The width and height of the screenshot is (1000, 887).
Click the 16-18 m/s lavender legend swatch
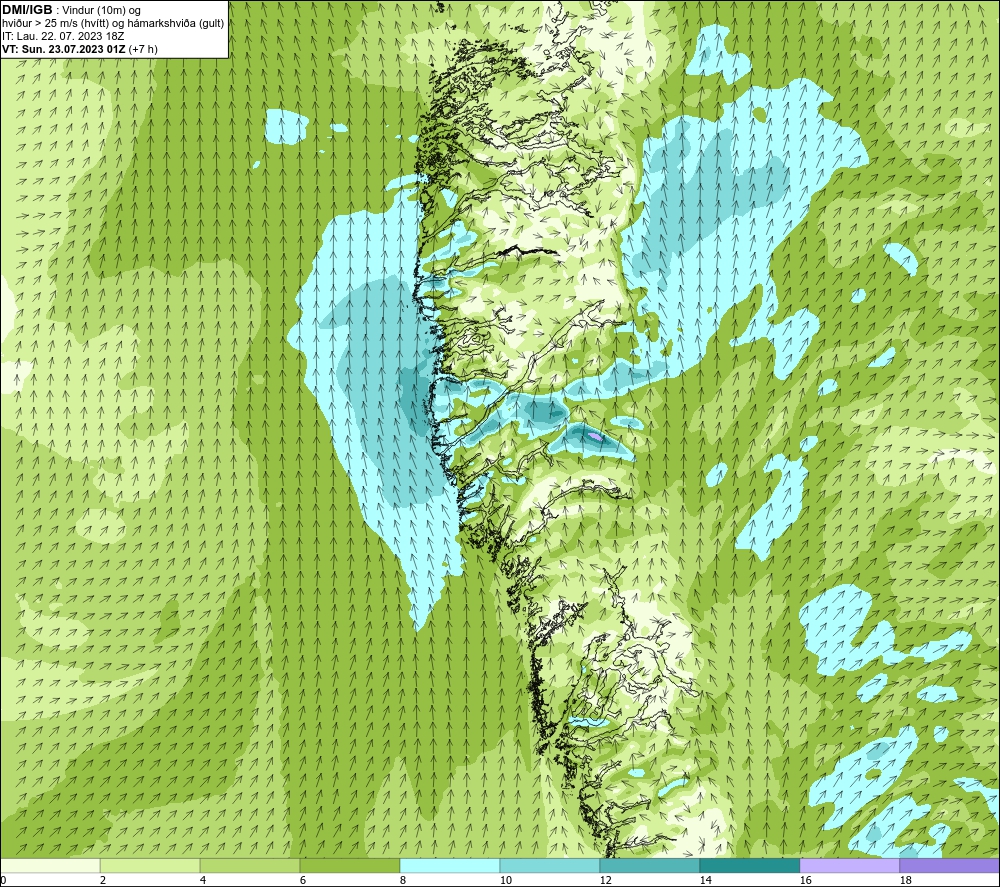pyautogui.click(x=849, y=865)
